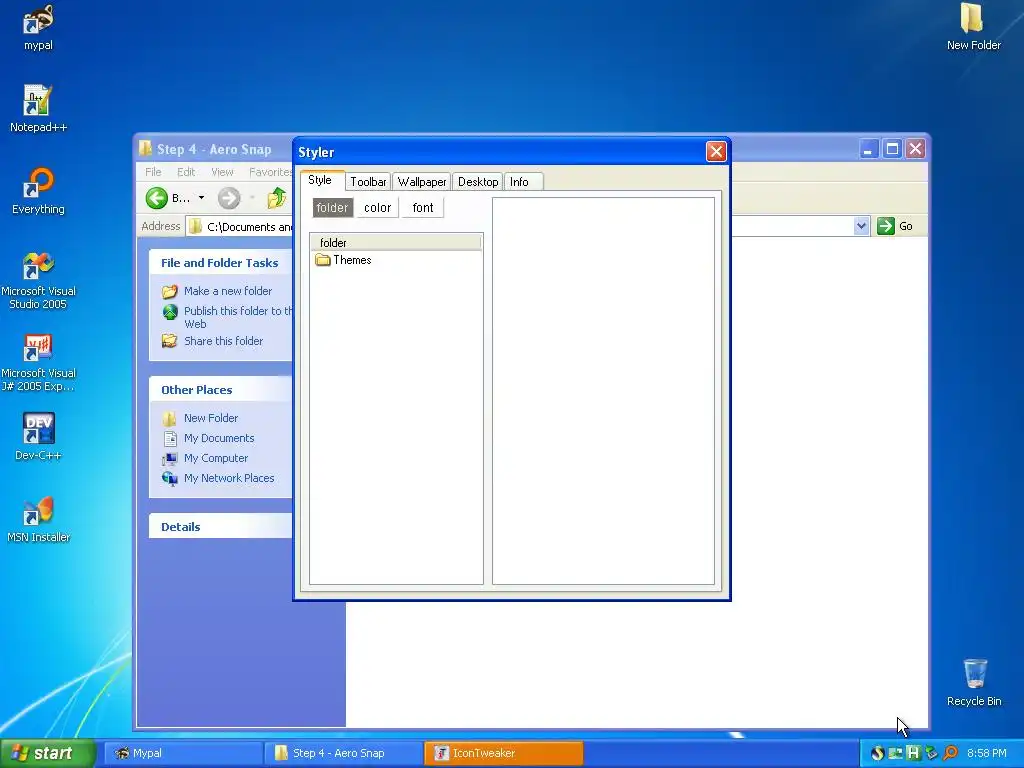Switch to the Desktop tab in Styler
This screenshot has height=768, width=1024.
click(478, 182)
